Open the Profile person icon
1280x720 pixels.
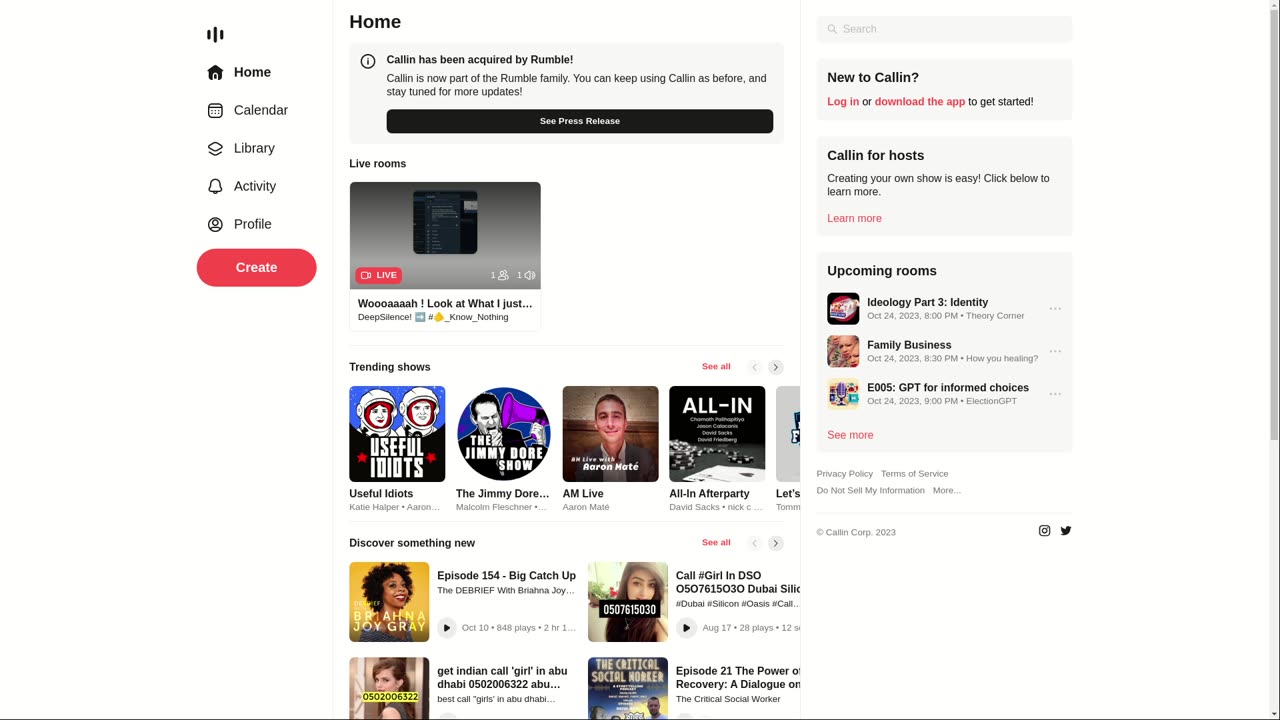215,224
